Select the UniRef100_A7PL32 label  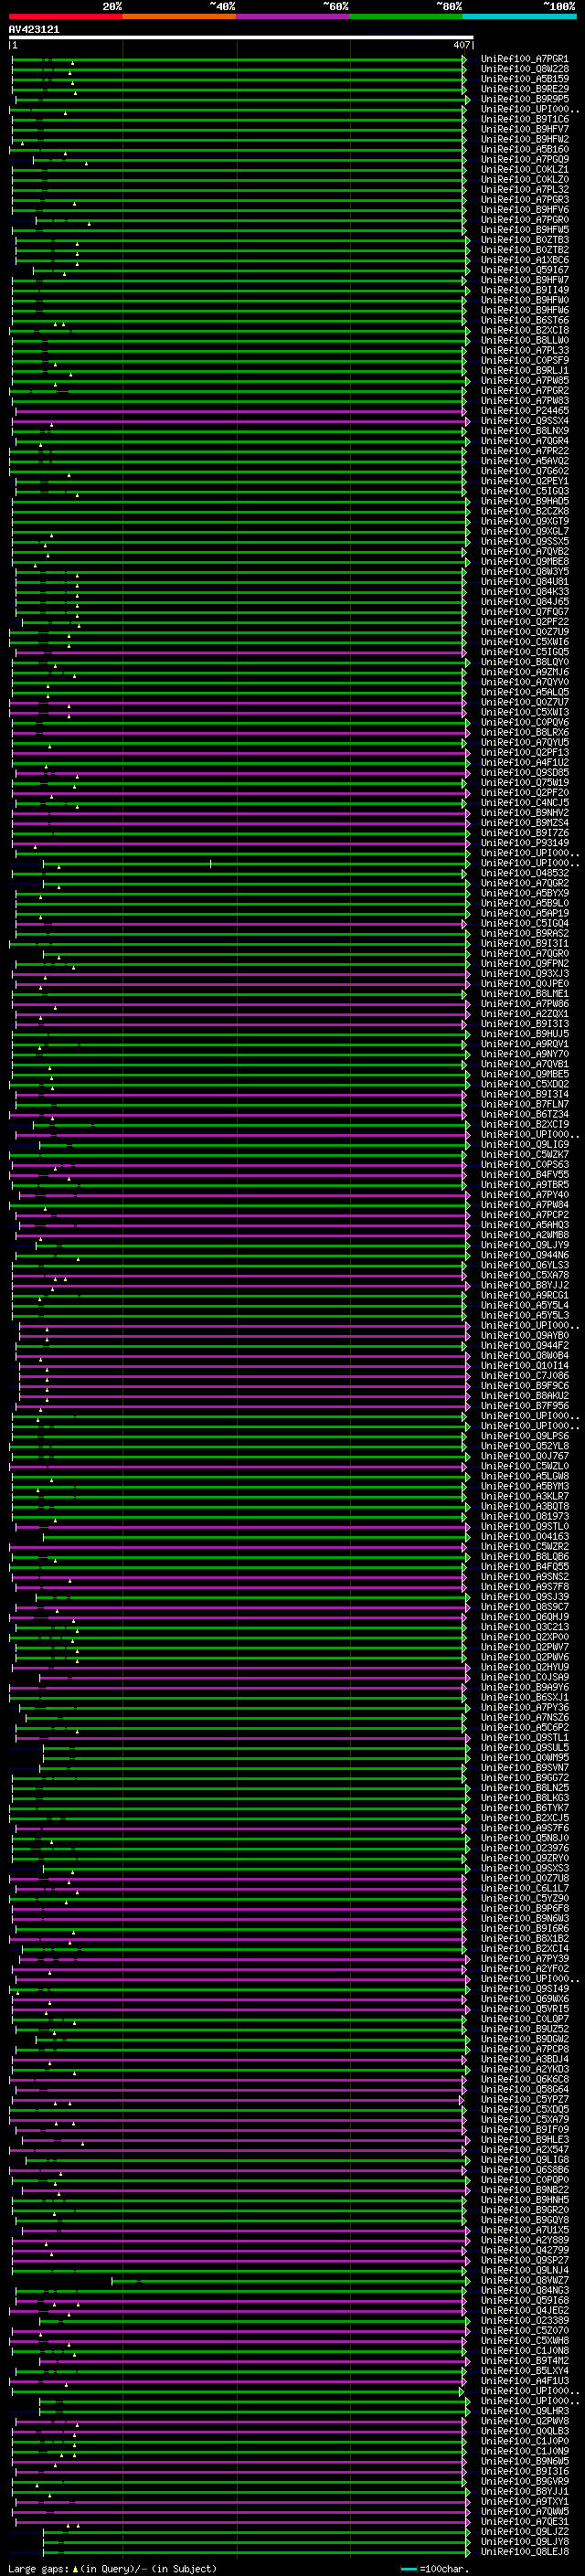click(x=524, y=189)
